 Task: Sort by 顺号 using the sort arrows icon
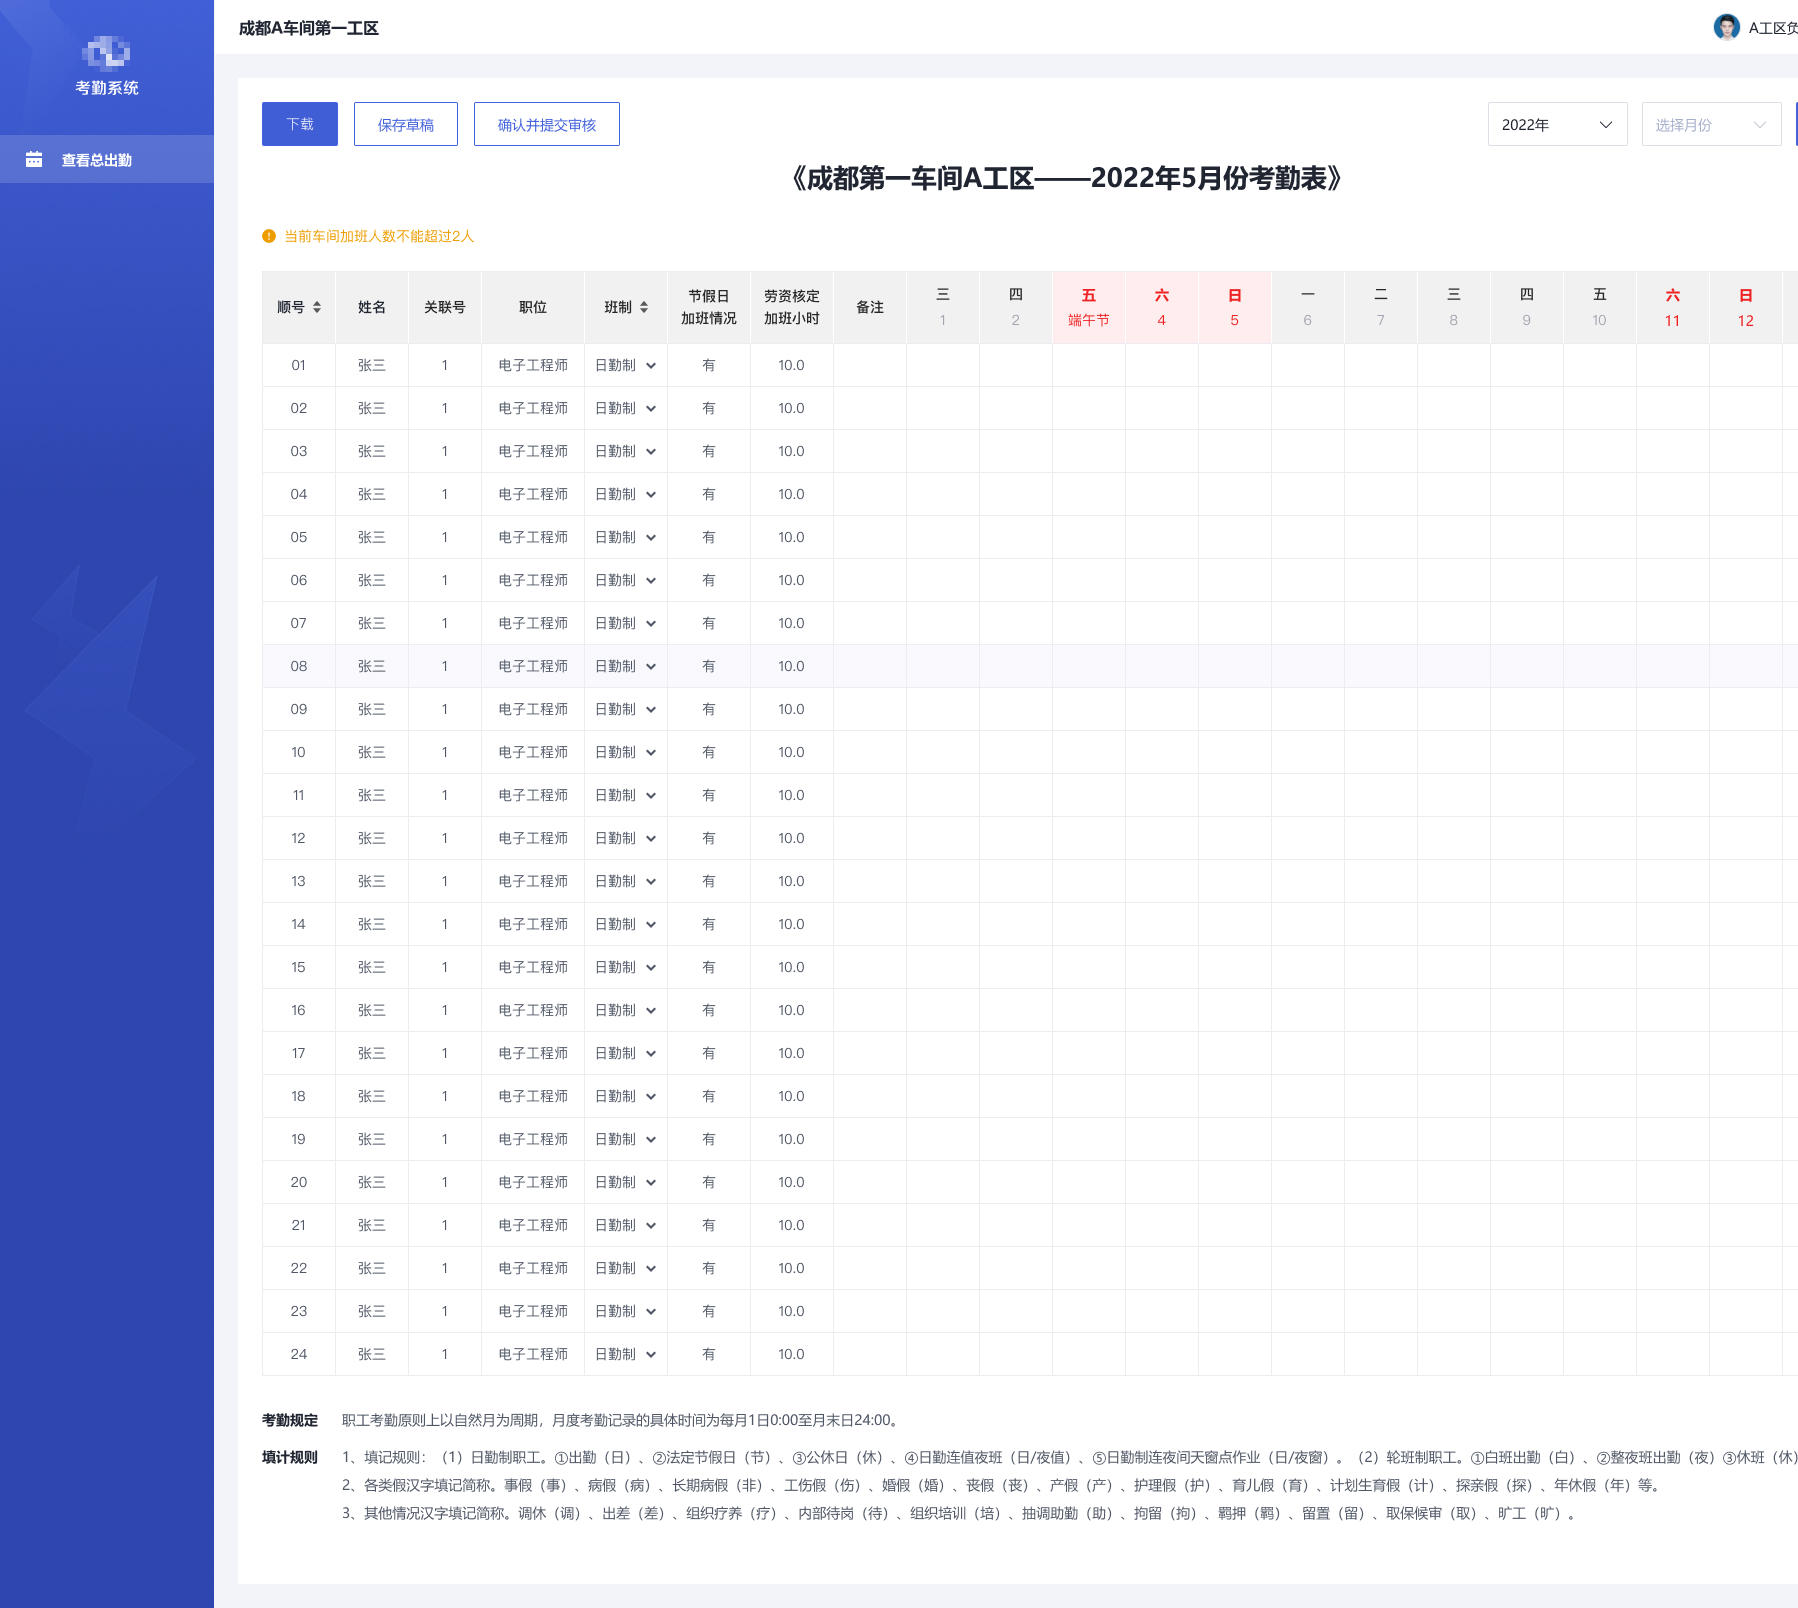[317, 307]
